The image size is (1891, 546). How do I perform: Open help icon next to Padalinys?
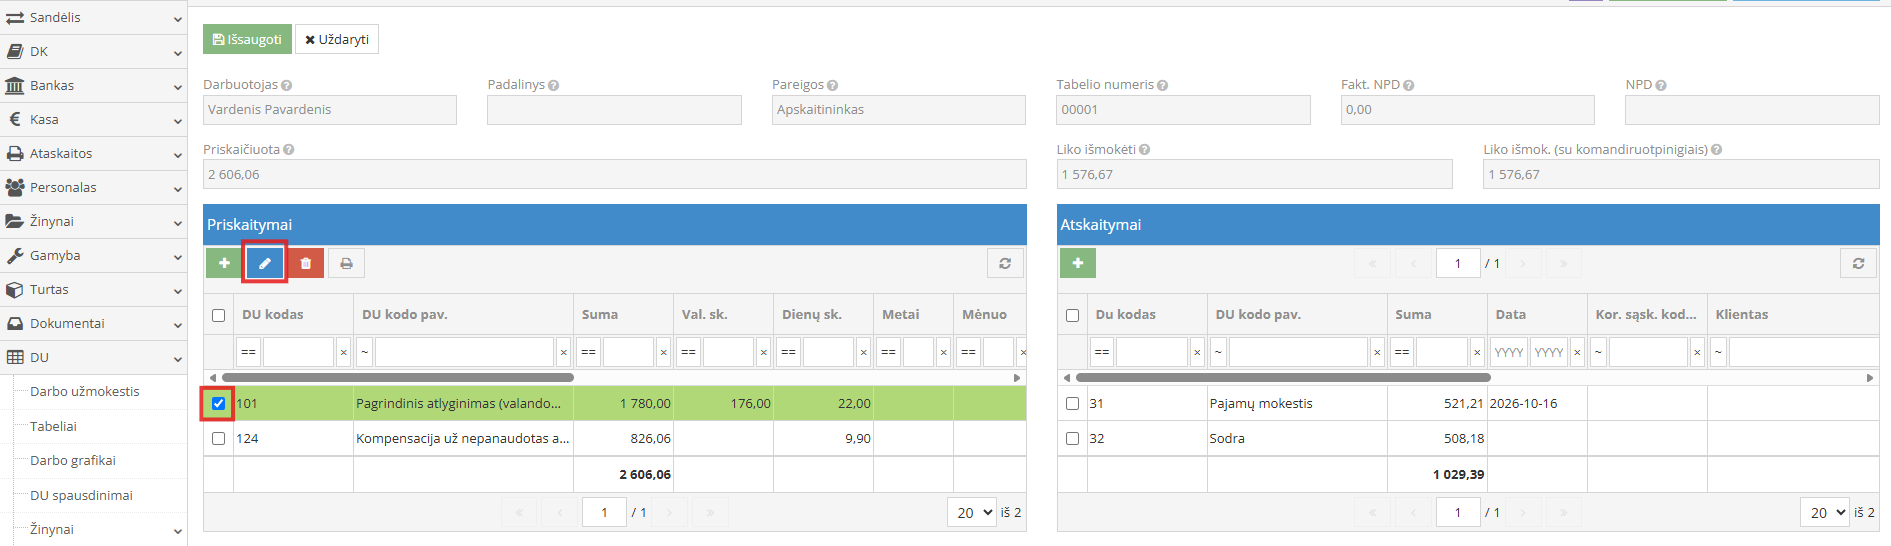[553, 86]
